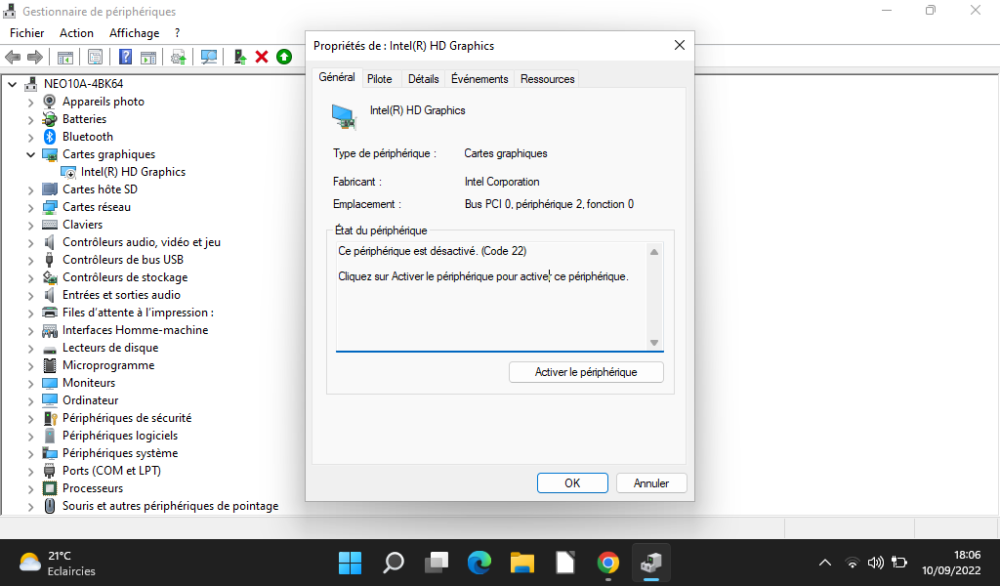Click the Bluetooth icon in the device tree
This screenshot has width=1000, height=586.
(x=50, y=136)
